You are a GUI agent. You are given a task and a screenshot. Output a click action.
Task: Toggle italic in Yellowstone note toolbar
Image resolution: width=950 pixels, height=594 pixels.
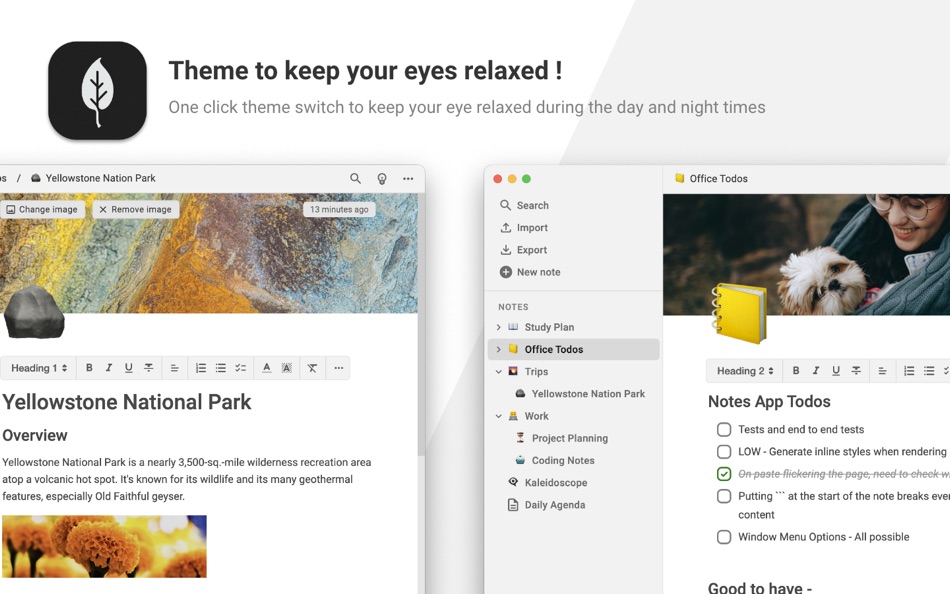[108, 368]
